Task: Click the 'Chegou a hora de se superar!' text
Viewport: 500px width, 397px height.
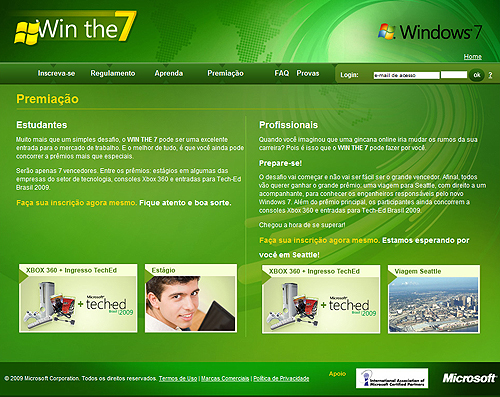Action: [302, 225]
